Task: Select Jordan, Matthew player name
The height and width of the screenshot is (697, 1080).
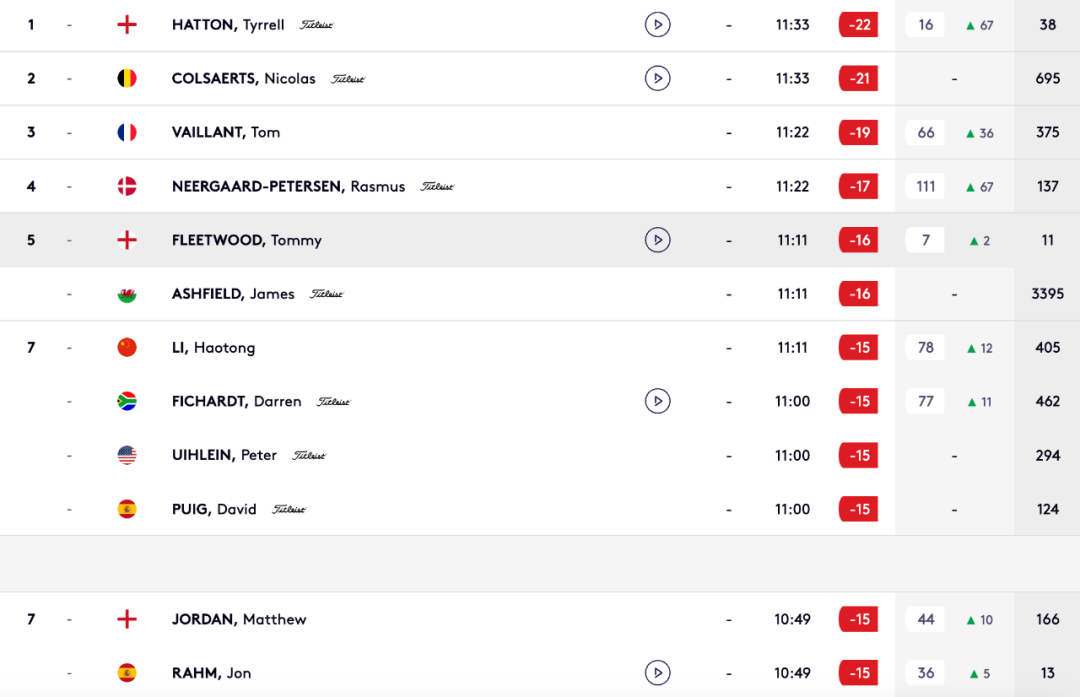Action: (x=239, y=619)
